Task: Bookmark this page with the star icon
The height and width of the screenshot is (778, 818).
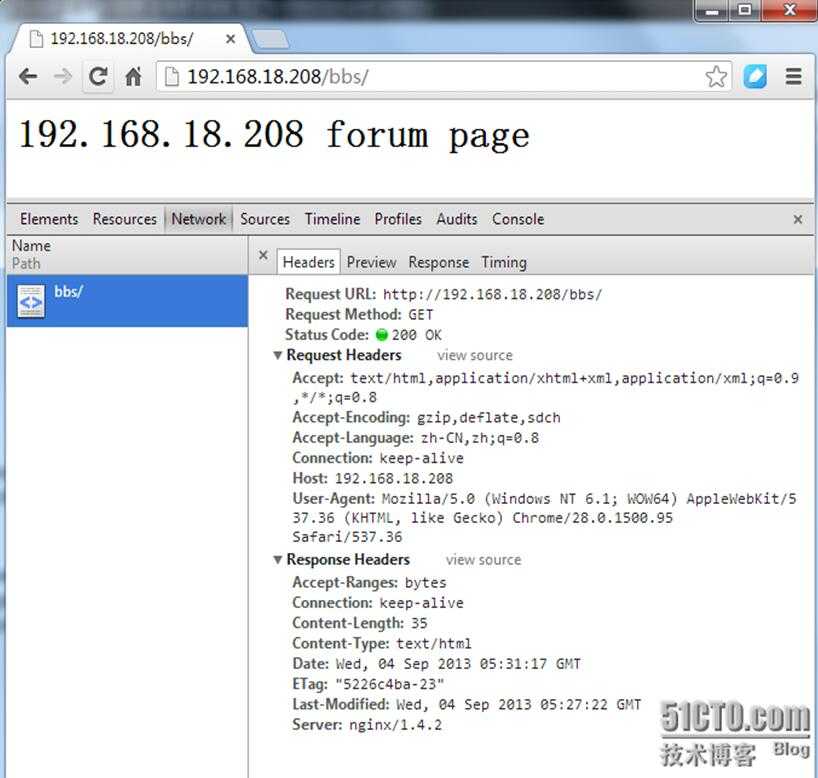Action: tap(716, 77)
